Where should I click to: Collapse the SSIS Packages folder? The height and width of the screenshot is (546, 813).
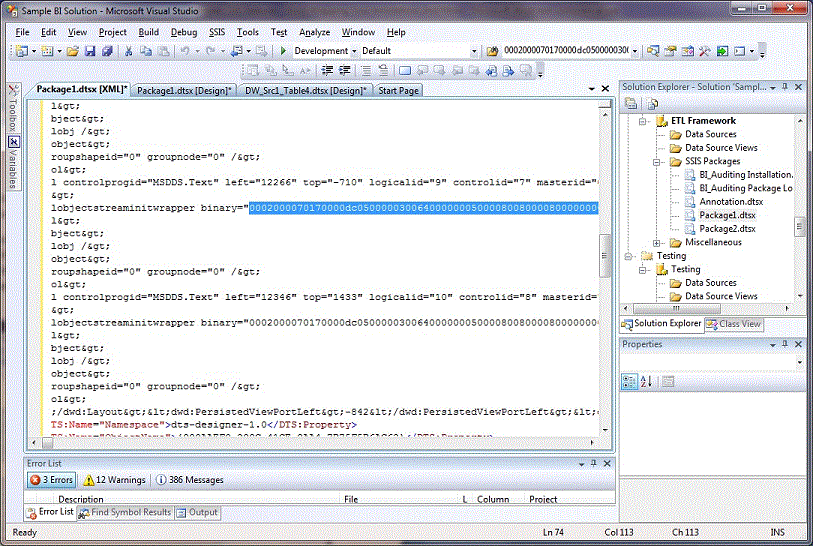click(x=657, y=161)
